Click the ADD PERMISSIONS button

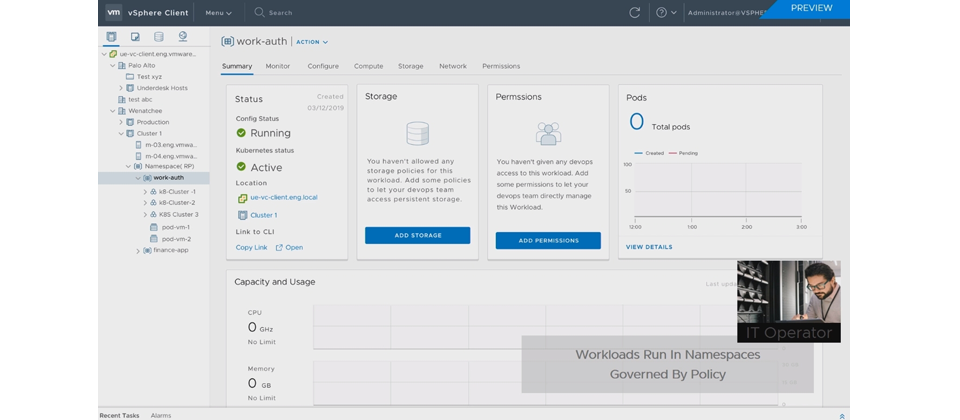click(548, 241)
